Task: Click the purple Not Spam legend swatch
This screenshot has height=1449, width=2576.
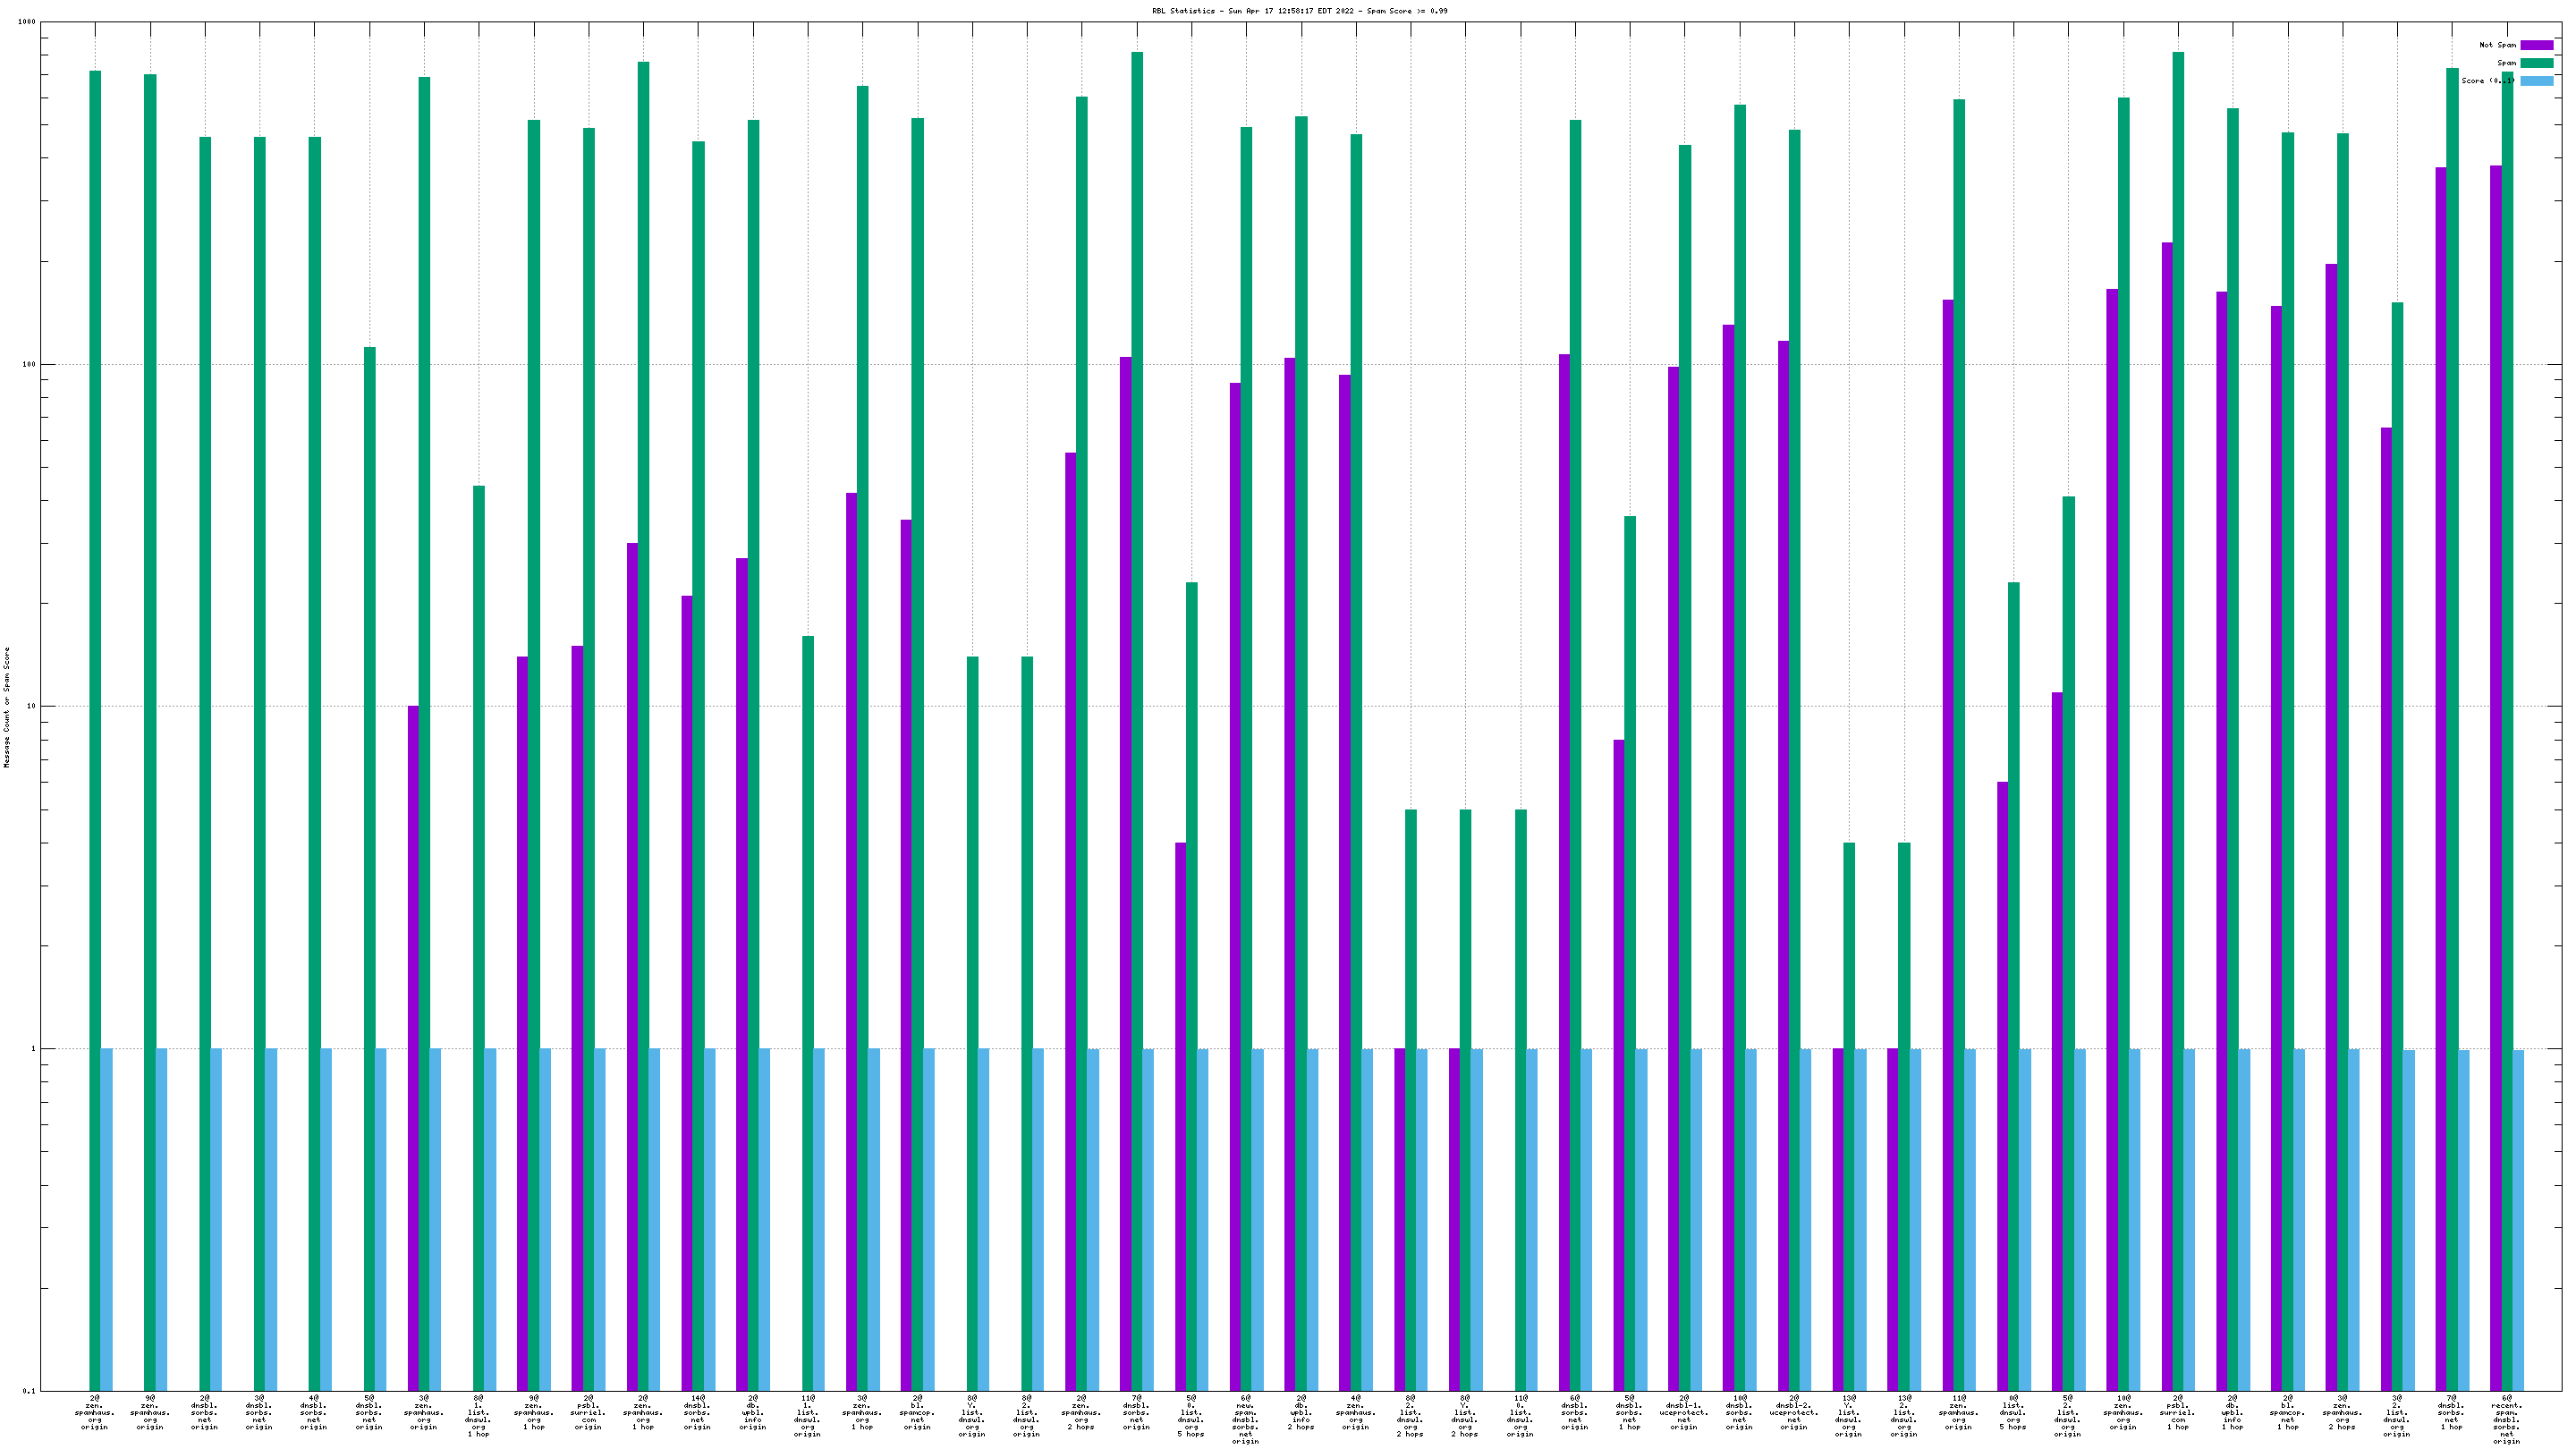Action: click(2536, 45)
